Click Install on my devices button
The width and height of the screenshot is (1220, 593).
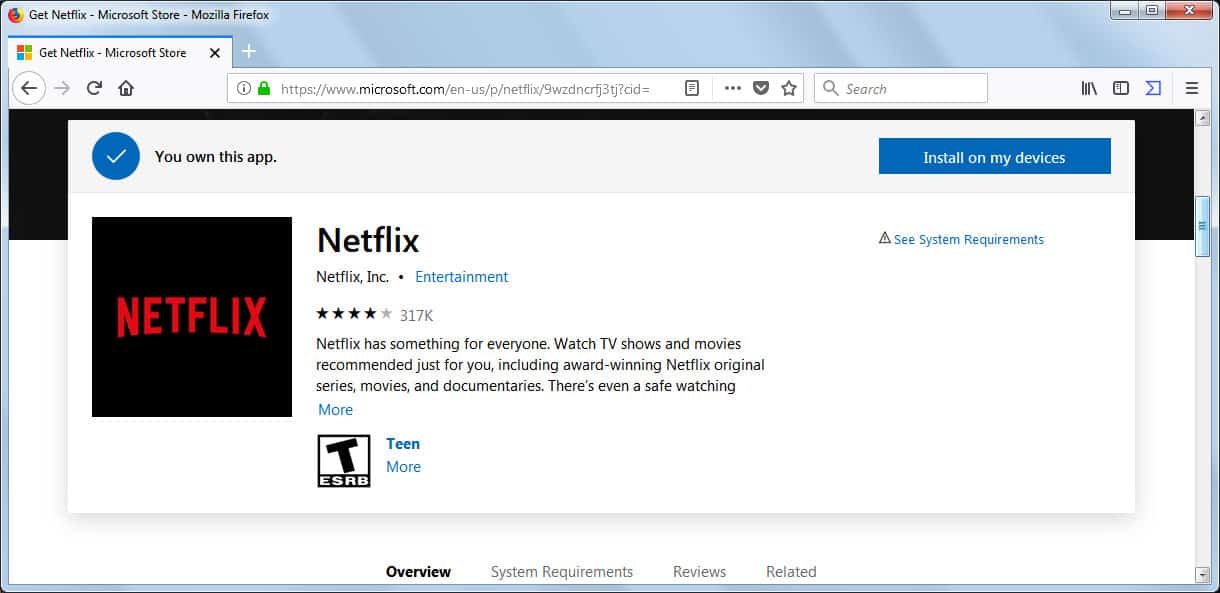coord(993,156)
